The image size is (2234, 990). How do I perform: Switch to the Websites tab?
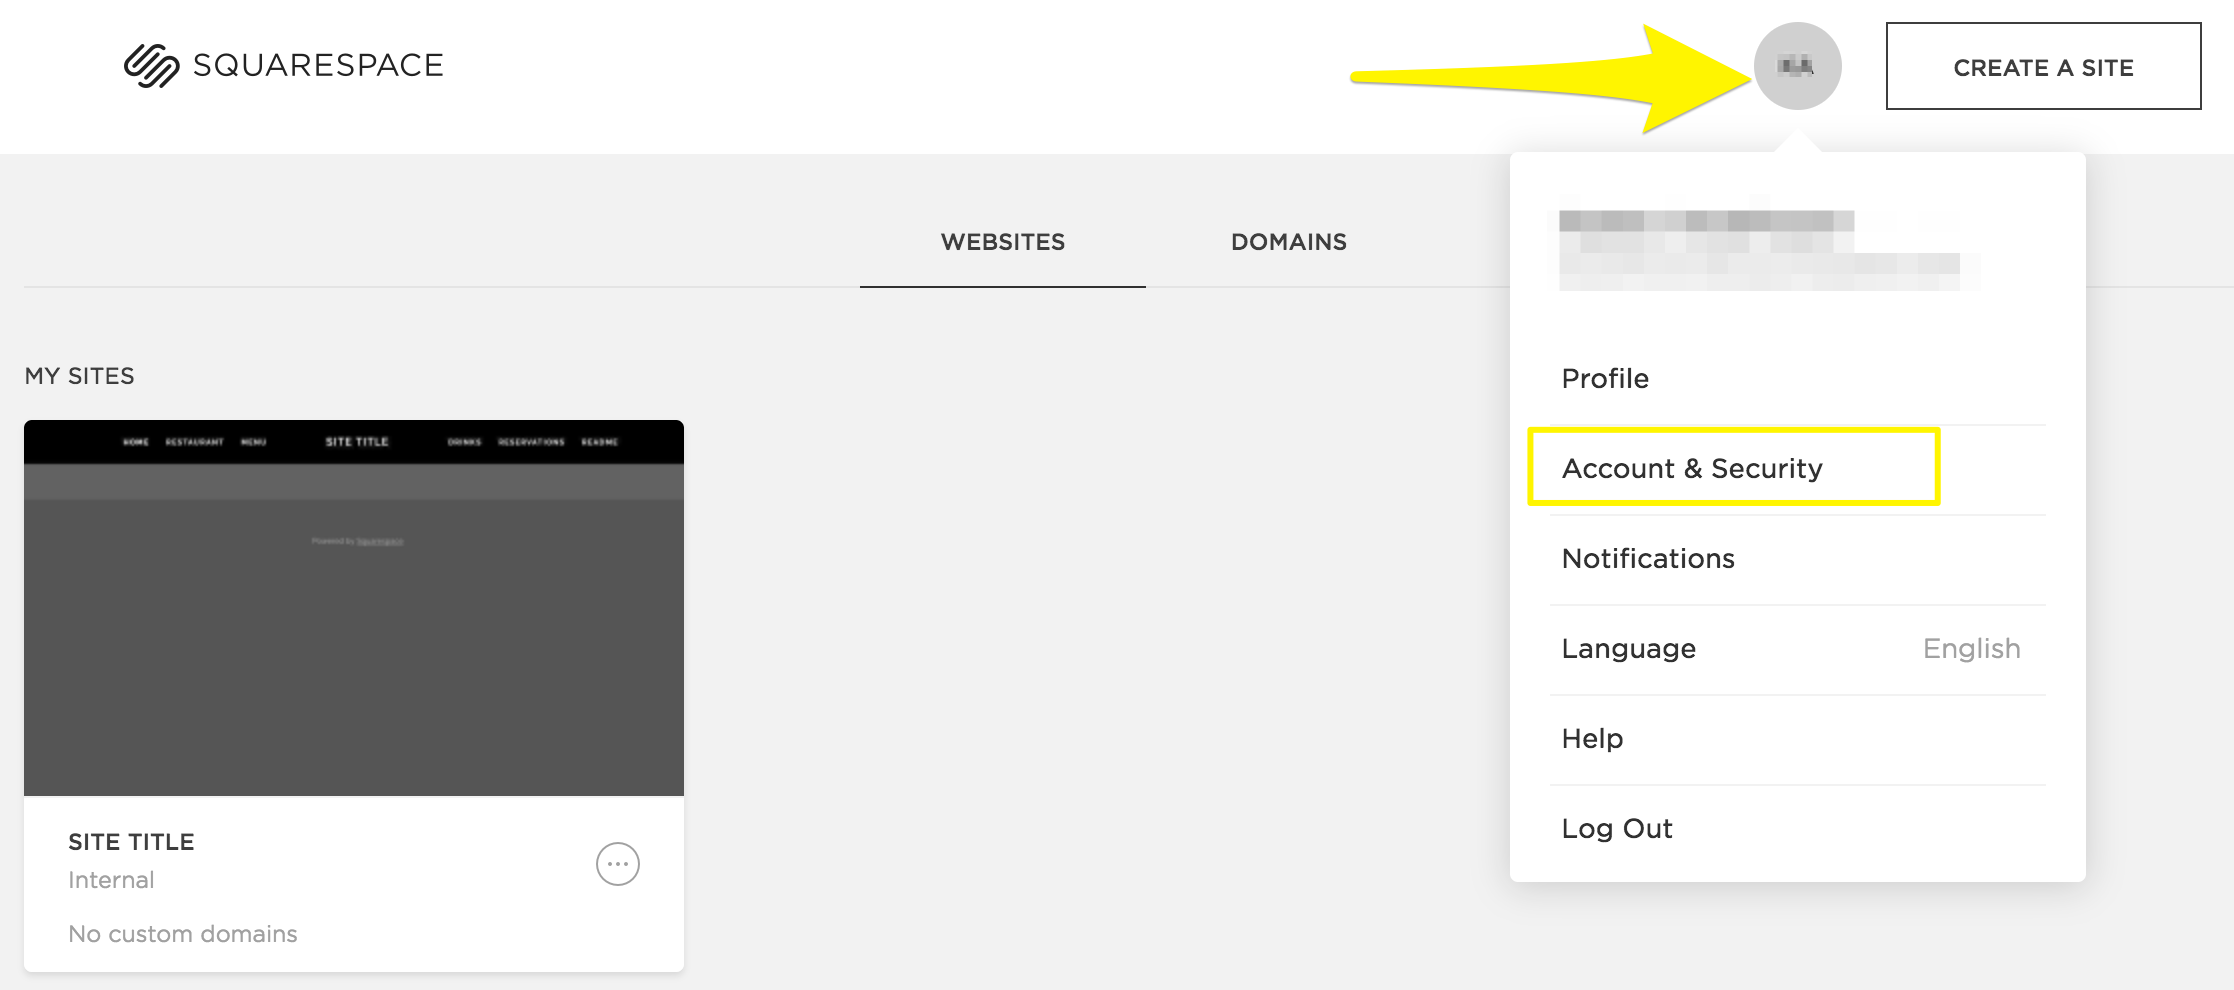(x=1003, y=242)
